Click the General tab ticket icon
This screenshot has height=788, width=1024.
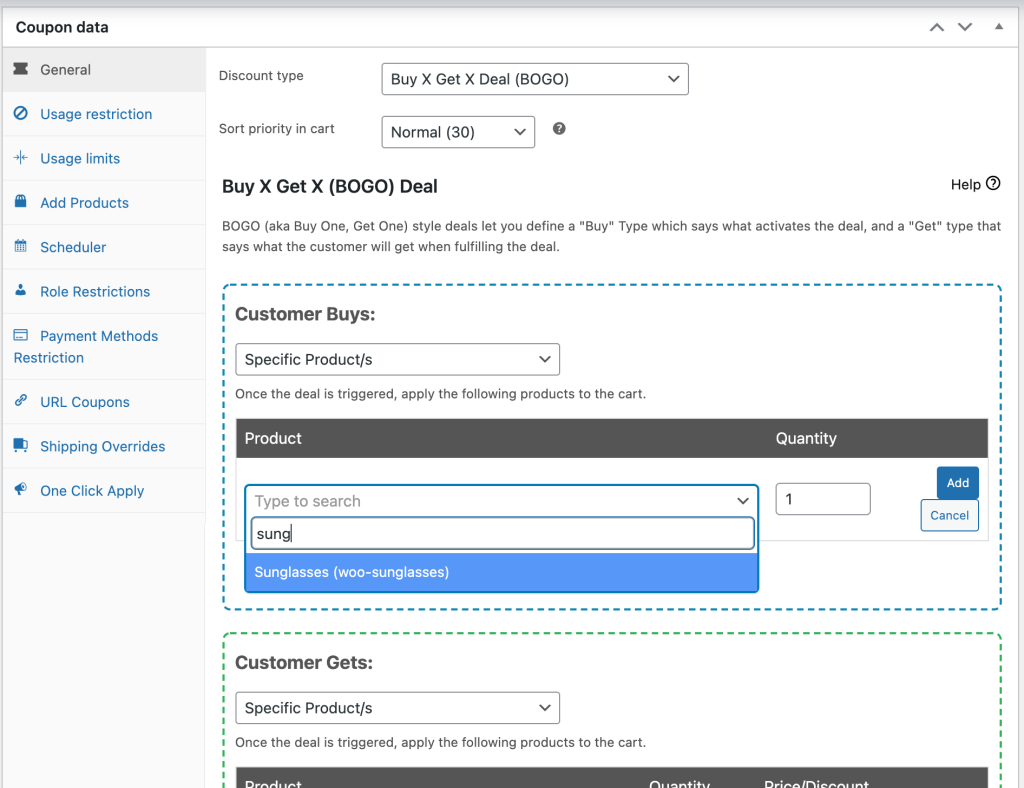tap(21, 69)
